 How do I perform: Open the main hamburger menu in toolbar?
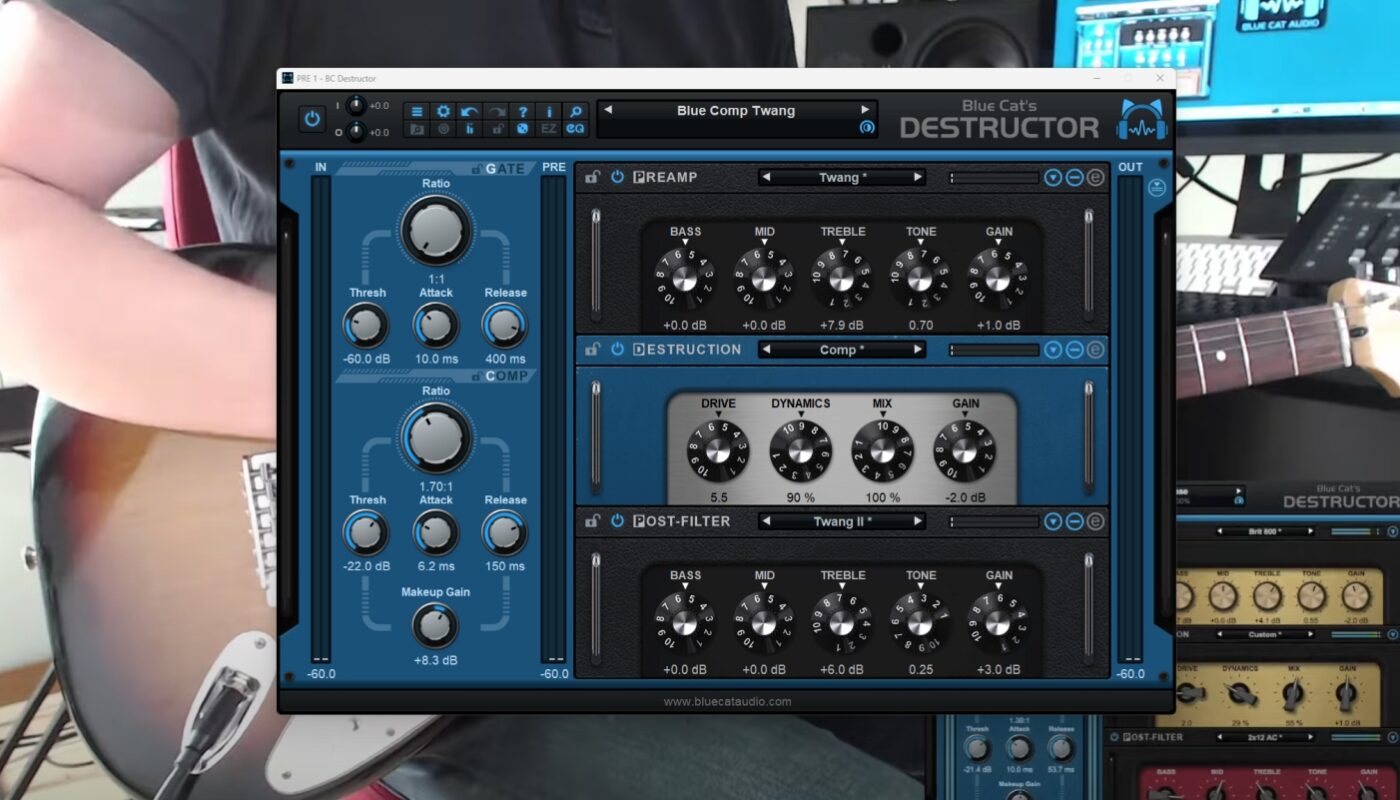(417, 112)
